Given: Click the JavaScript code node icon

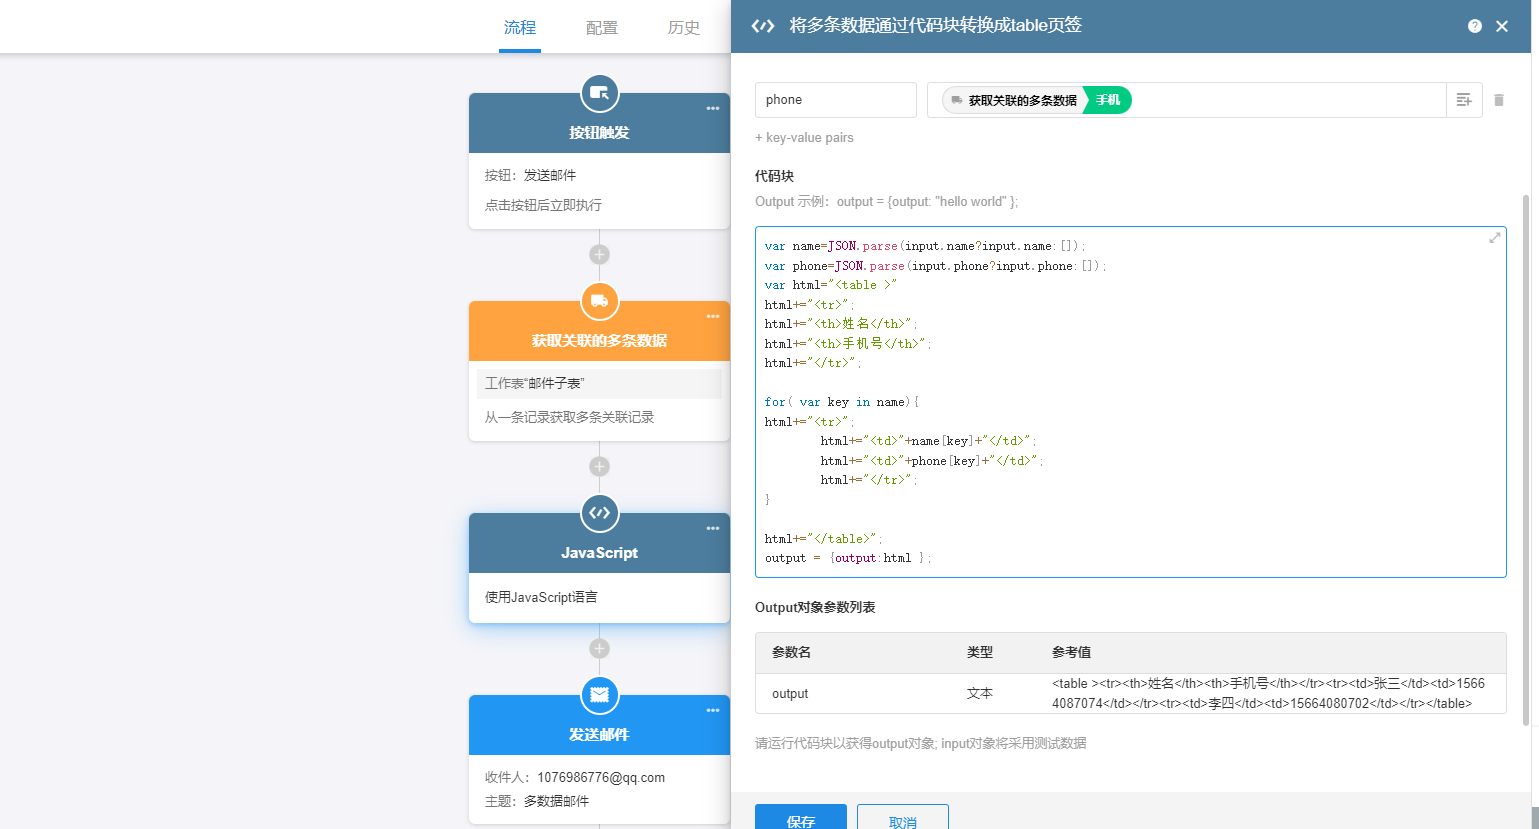Looking at the screenshot, I should point(599,513).
